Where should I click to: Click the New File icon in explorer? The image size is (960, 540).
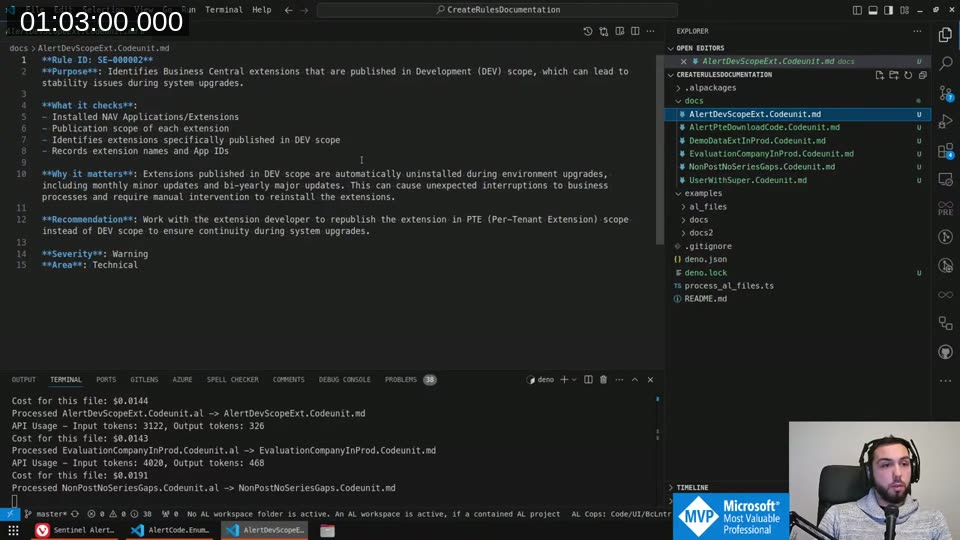point(880,75)
